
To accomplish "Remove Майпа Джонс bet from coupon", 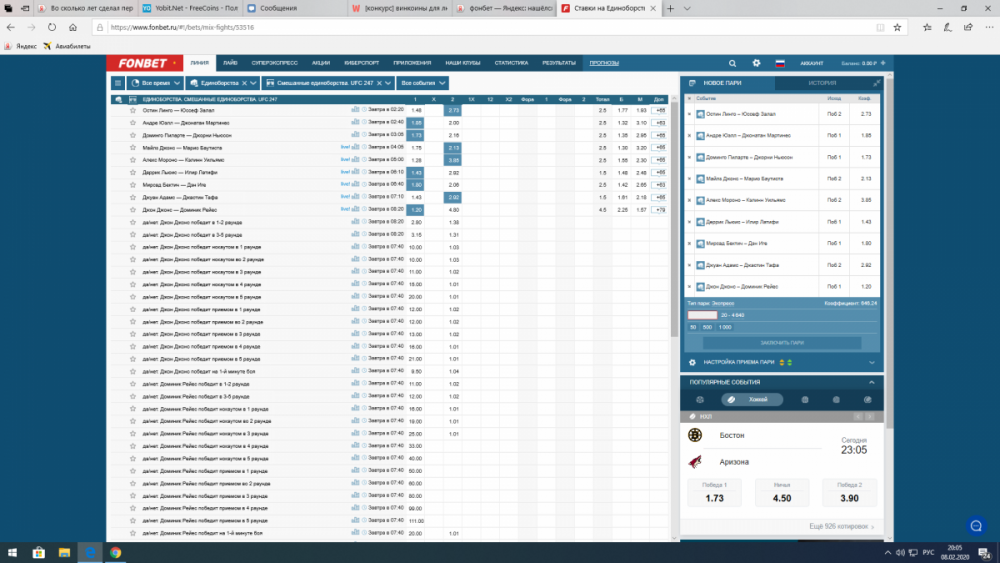I will click(x=689, y=179).
